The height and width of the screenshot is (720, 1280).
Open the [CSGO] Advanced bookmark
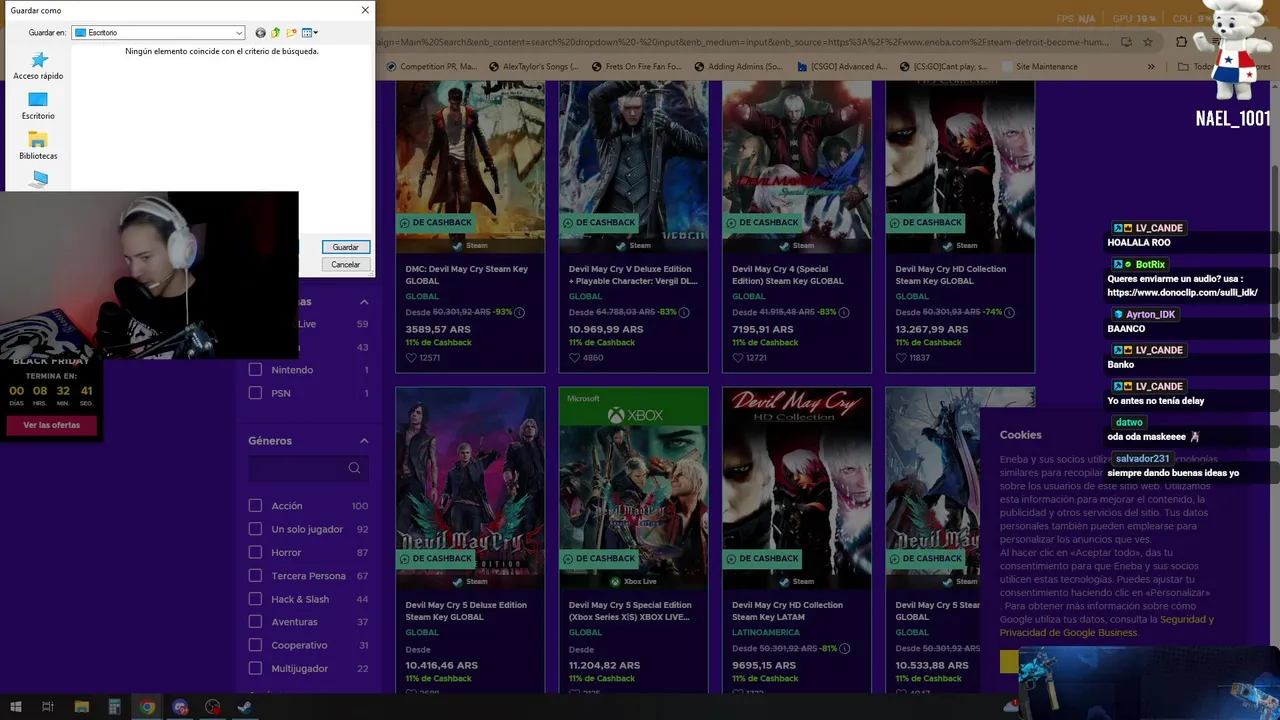[842, 67]
